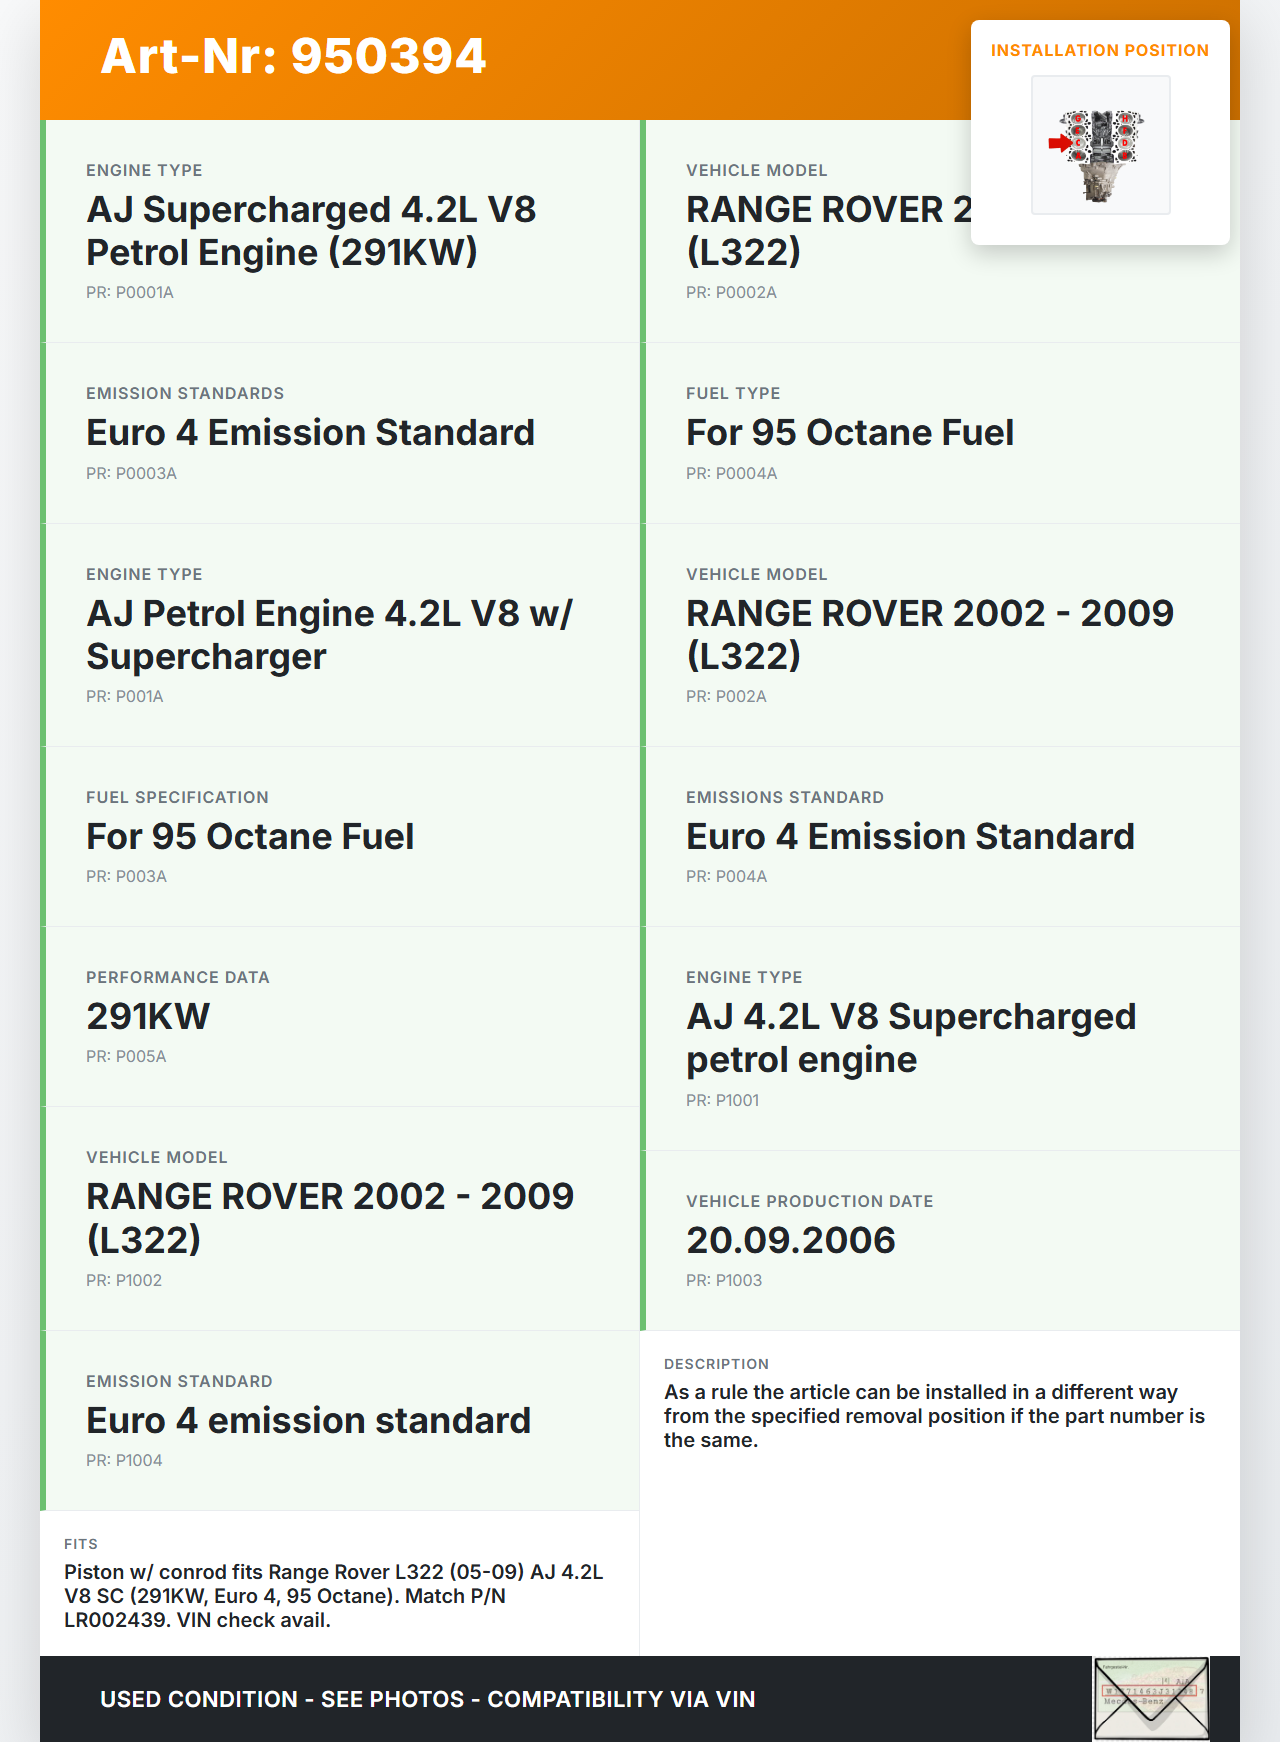Select AJ Petrol Engine 4.2L V8 w/ Supercharger
Image resolution: width=1280 pixels, height=1742 pixels.
click(329, 635)
